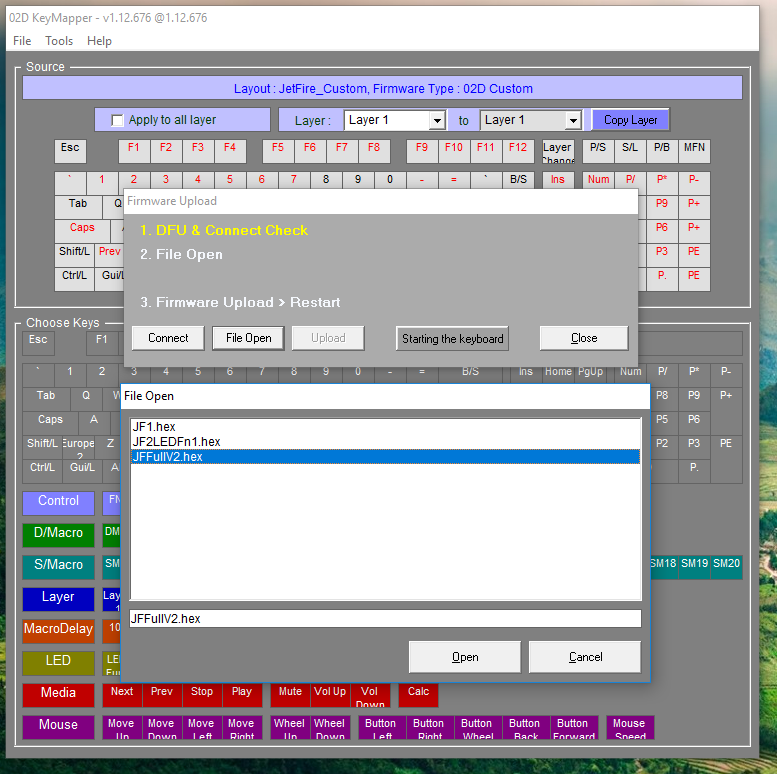Image resolution: width=777 pixels, height=774 pixels.
Task: Click the Copy Layer button
Action: (630, 120)
